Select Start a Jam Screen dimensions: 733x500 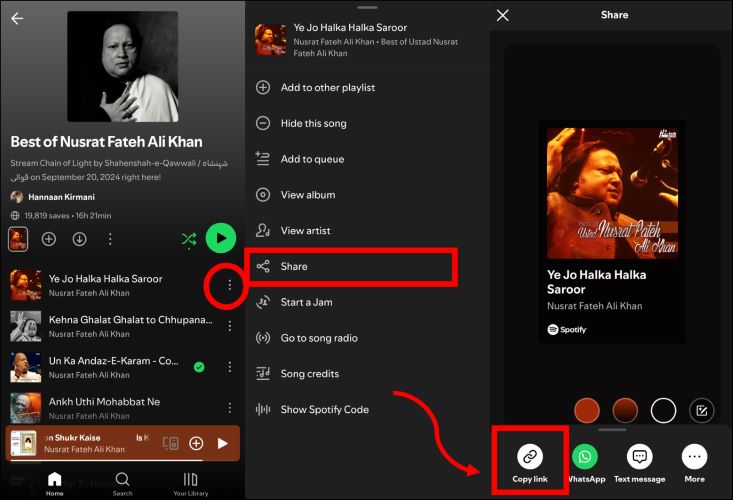(366, 302)
